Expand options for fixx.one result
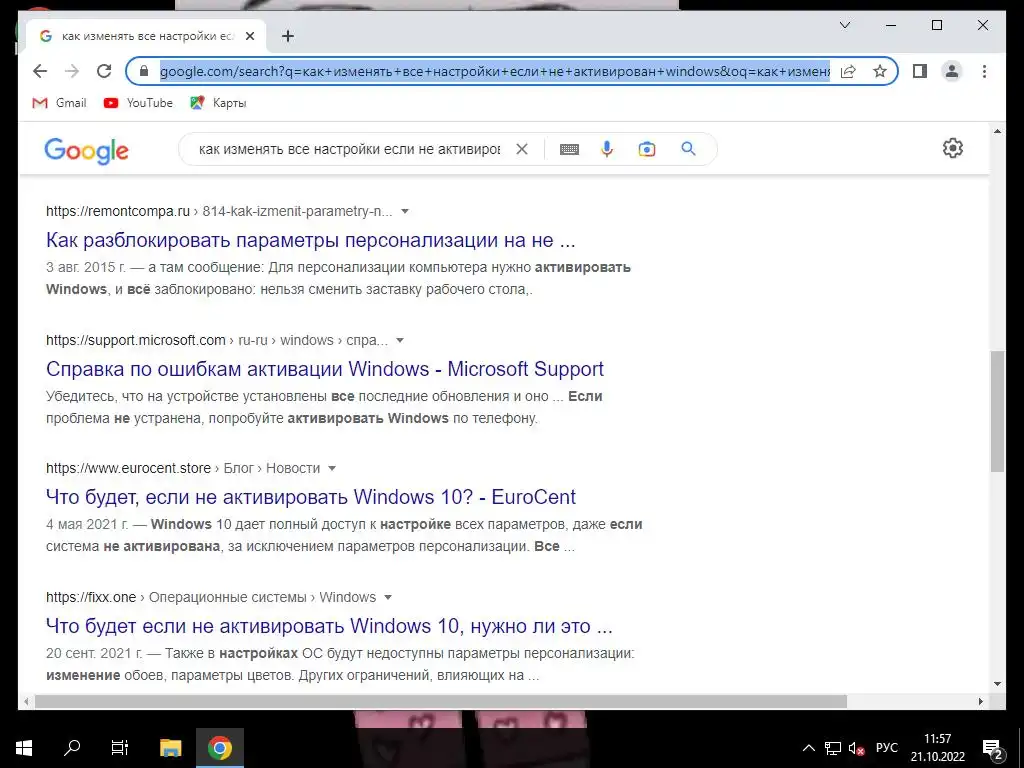 click(x=388, y=598)
